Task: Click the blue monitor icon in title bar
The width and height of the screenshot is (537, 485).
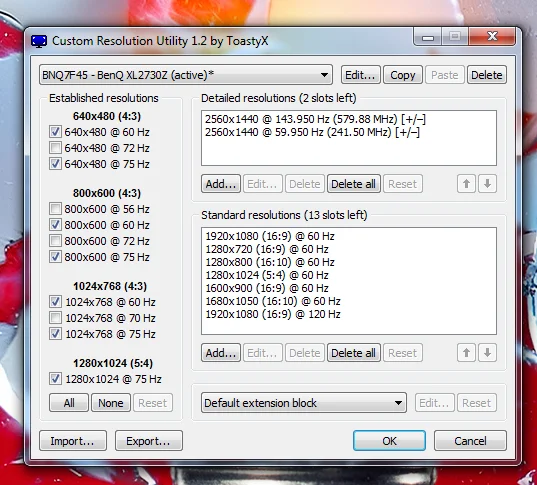Action: [39, 41]
